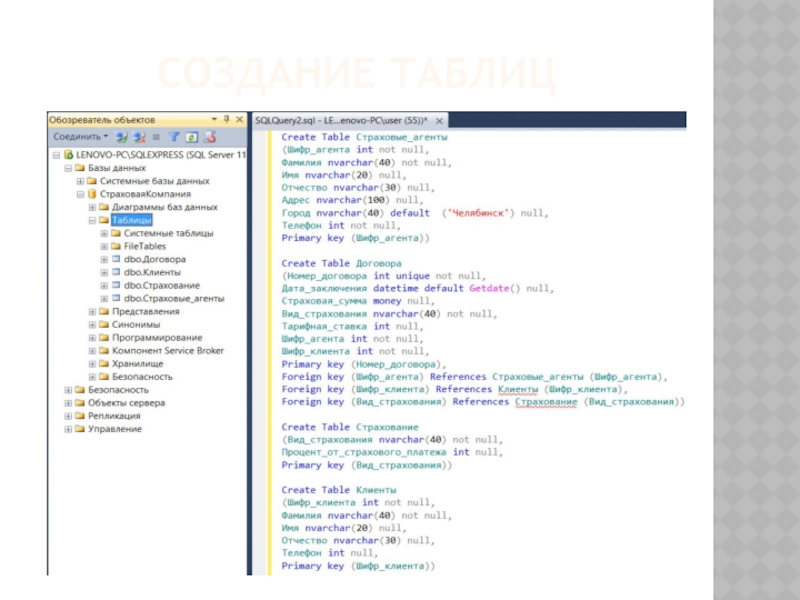Click the Refresh icon in Object Explorer
The height and width of the screenshot is (600, 800).
[x=189, y=136]
